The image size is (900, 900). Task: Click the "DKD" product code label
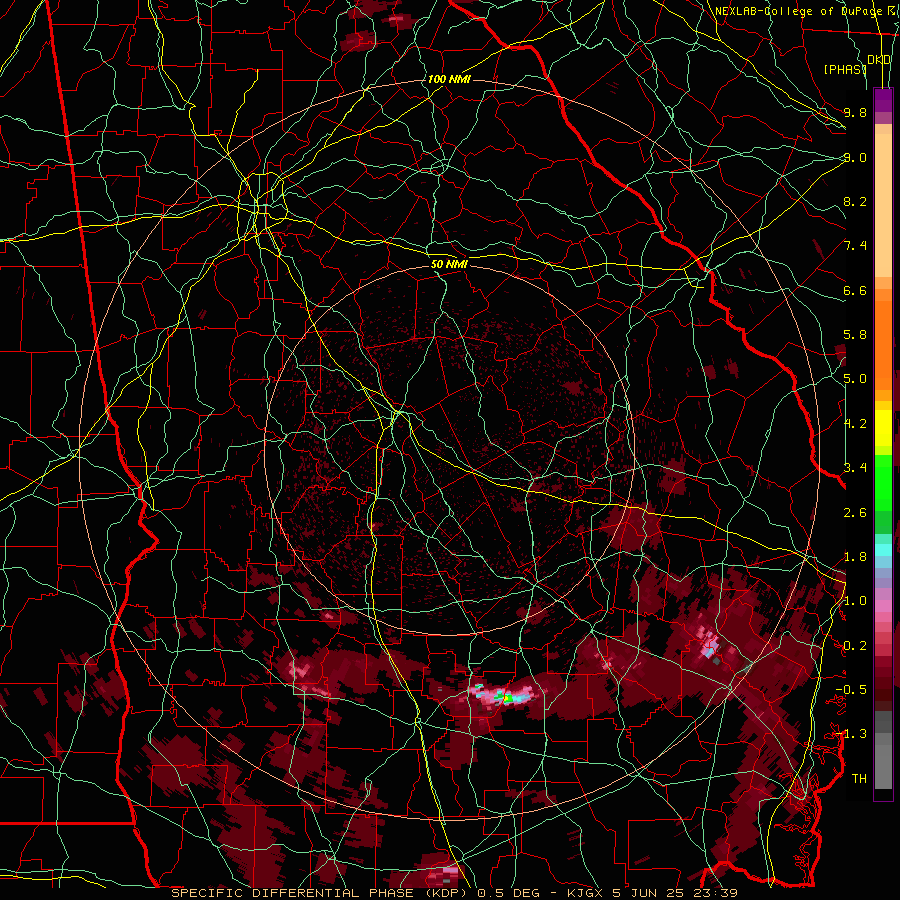click(x=879, y=60)
